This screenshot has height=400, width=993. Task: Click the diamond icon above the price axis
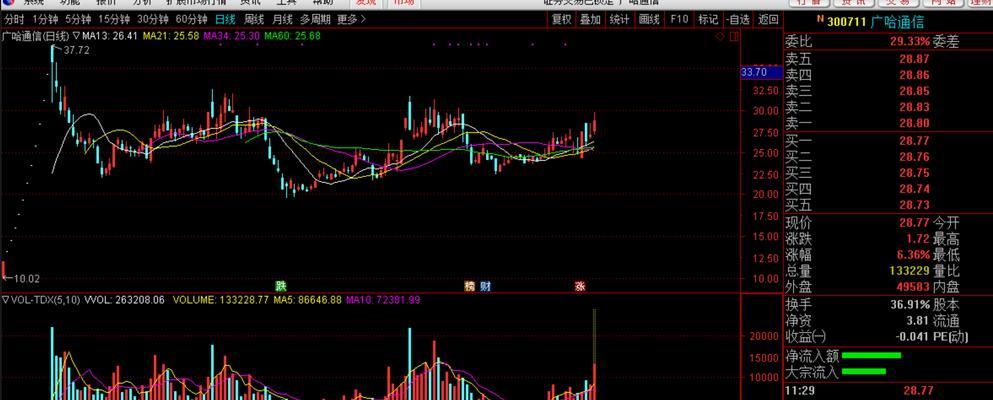720,36
